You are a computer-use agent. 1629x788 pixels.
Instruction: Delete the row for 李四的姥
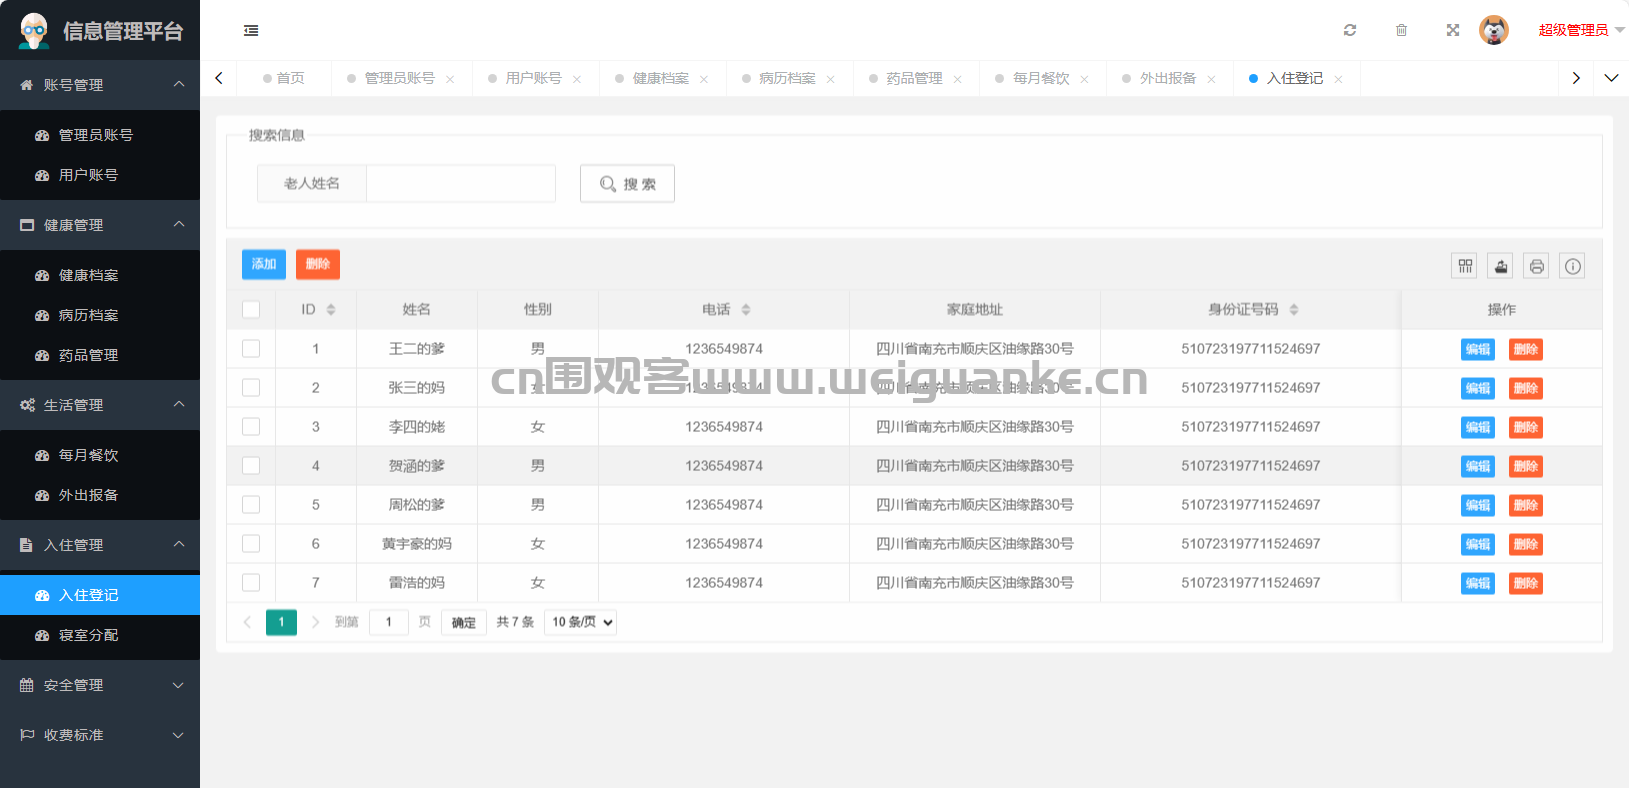pos(1526,427)
